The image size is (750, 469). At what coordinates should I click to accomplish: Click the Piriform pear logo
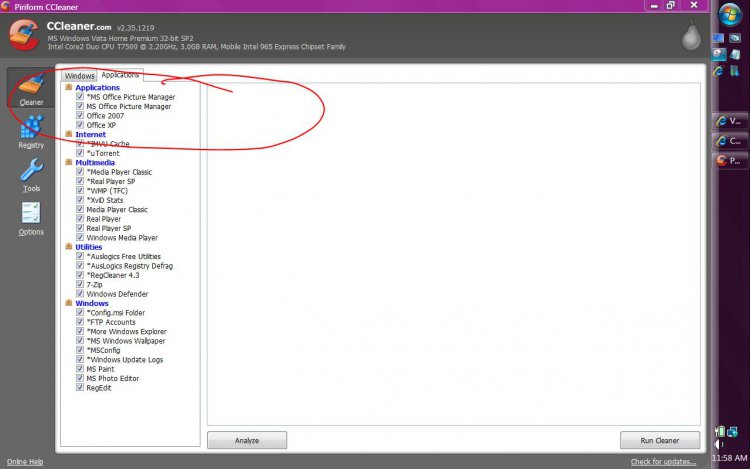691,35
